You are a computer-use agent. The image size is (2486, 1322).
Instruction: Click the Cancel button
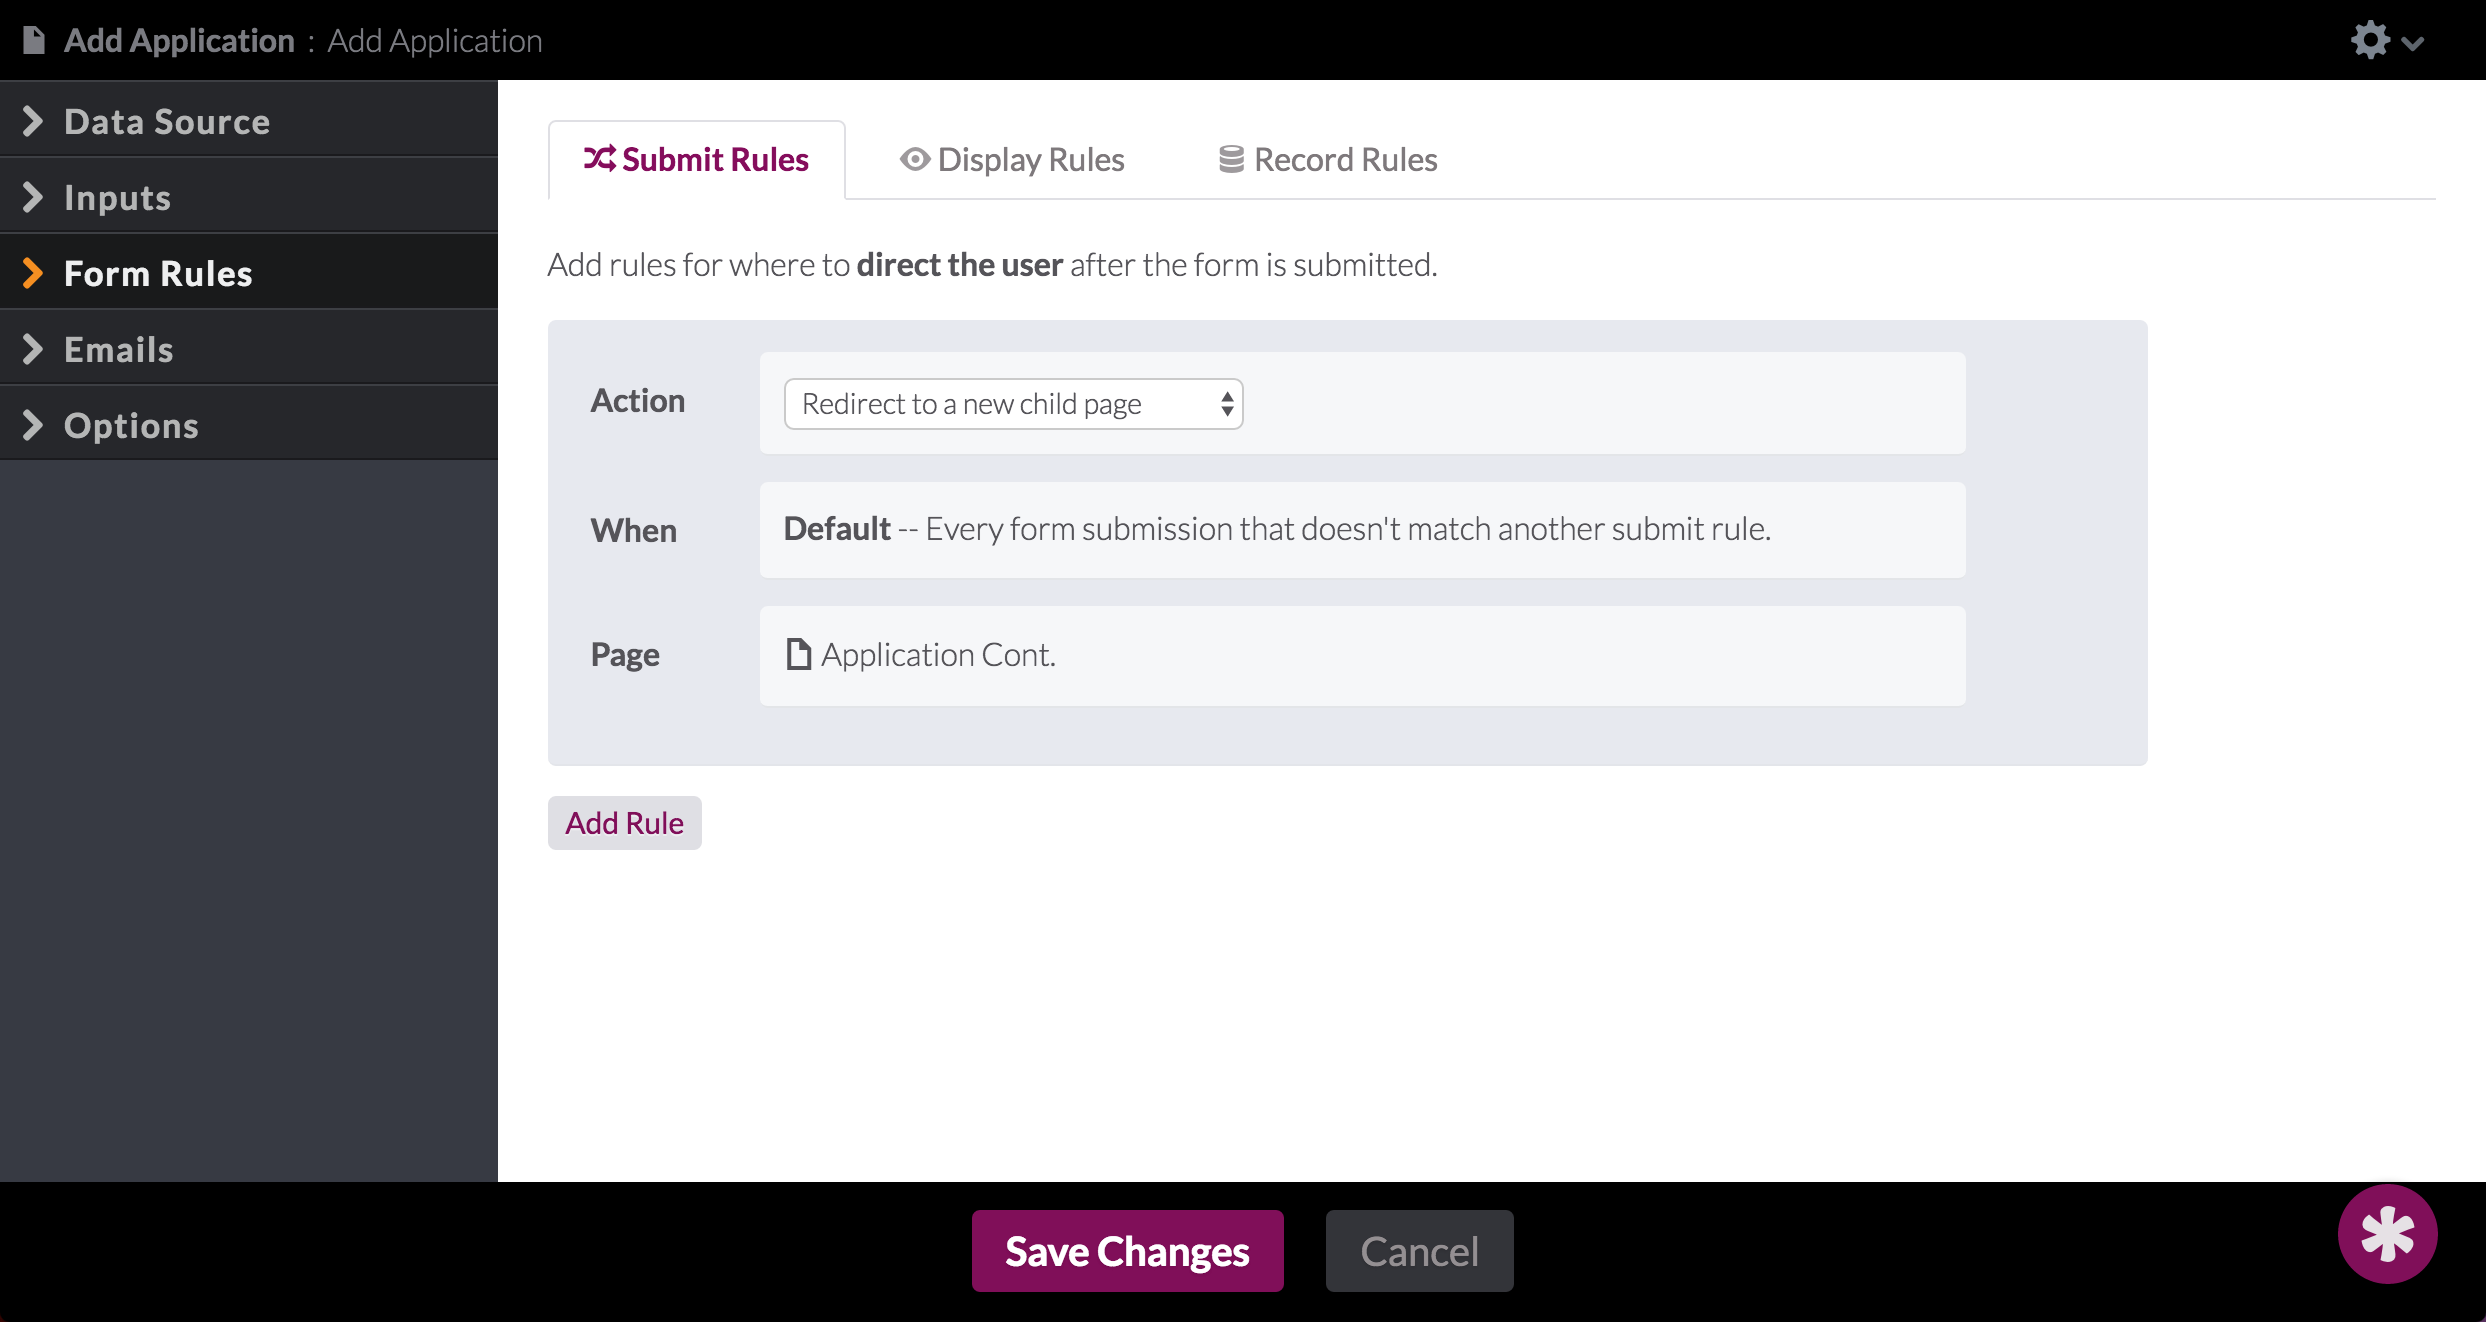1418,1251
